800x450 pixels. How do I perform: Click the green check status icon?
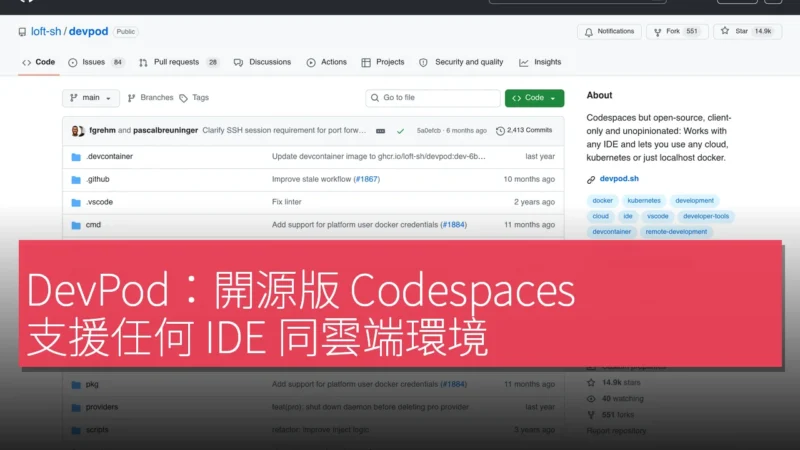coord(401,131)
